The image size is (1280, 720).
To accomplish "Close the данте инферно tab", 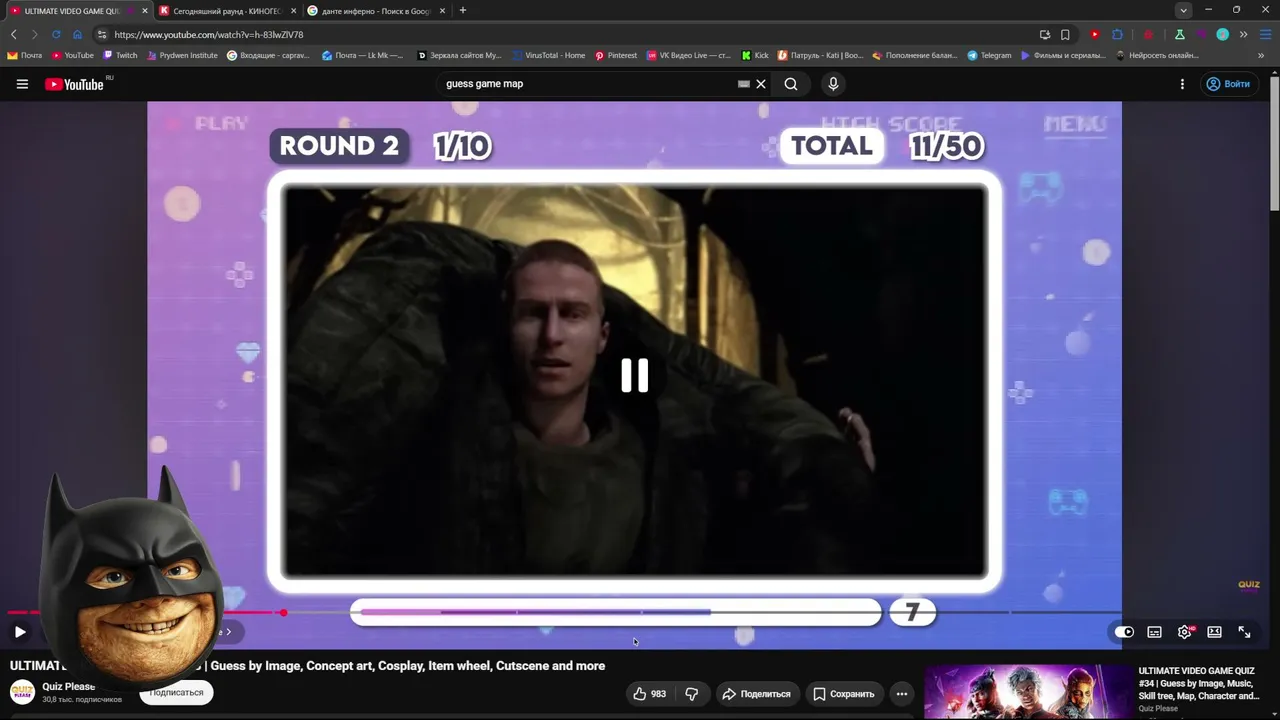I will click(x=442, y=11).
